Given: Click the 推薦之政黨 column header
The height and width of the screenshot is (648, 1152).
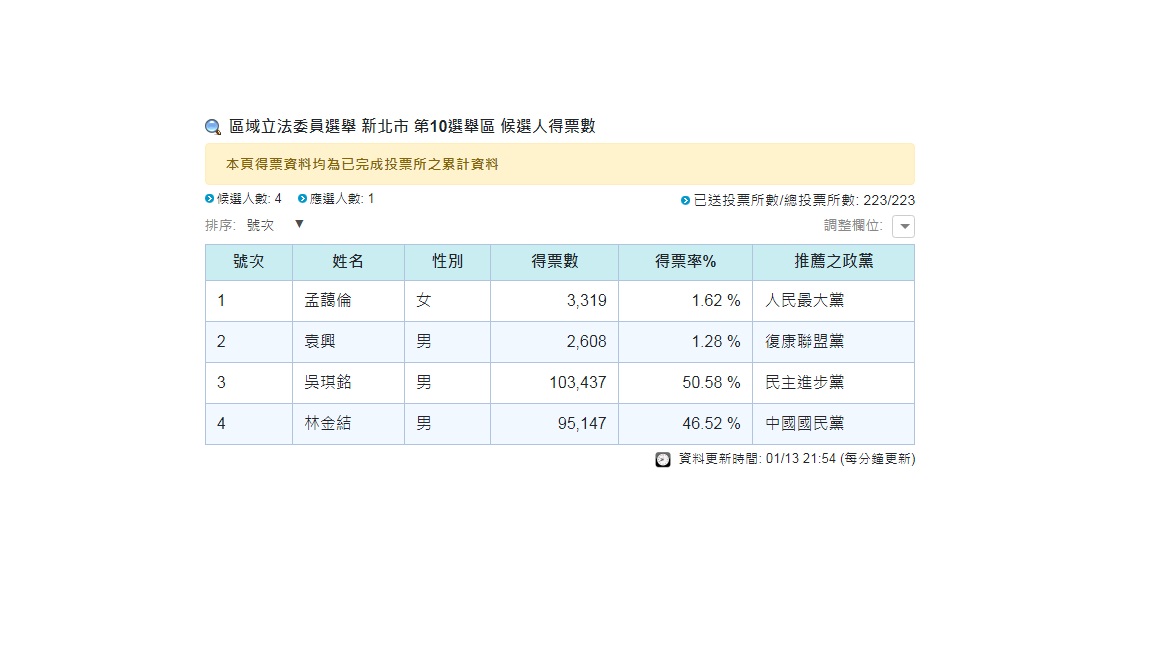Looking at the screenshot, I should click(833, 262).
